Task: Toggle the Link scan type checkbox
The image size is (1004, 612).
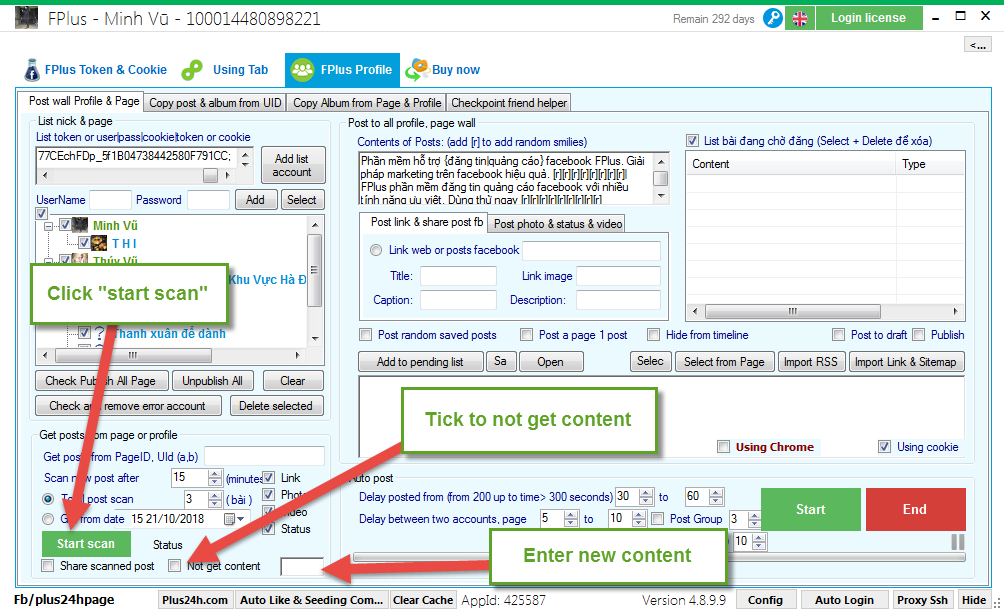Action: click(x=269, y=478)
